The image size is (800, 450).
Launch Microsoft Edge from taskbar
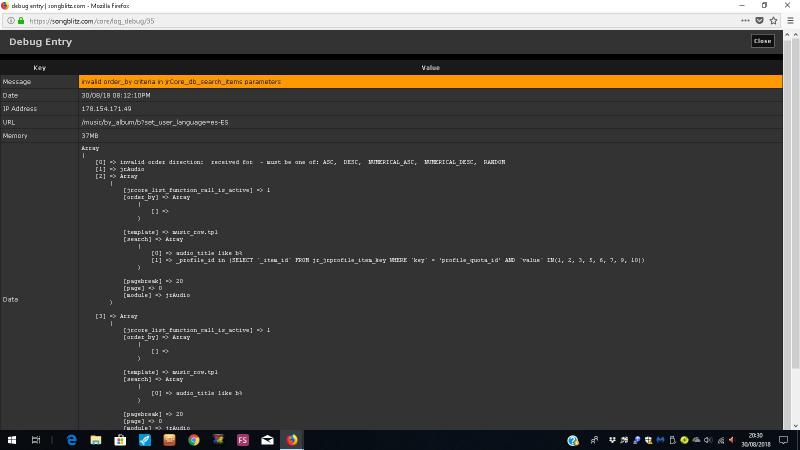tap(71, 440)
